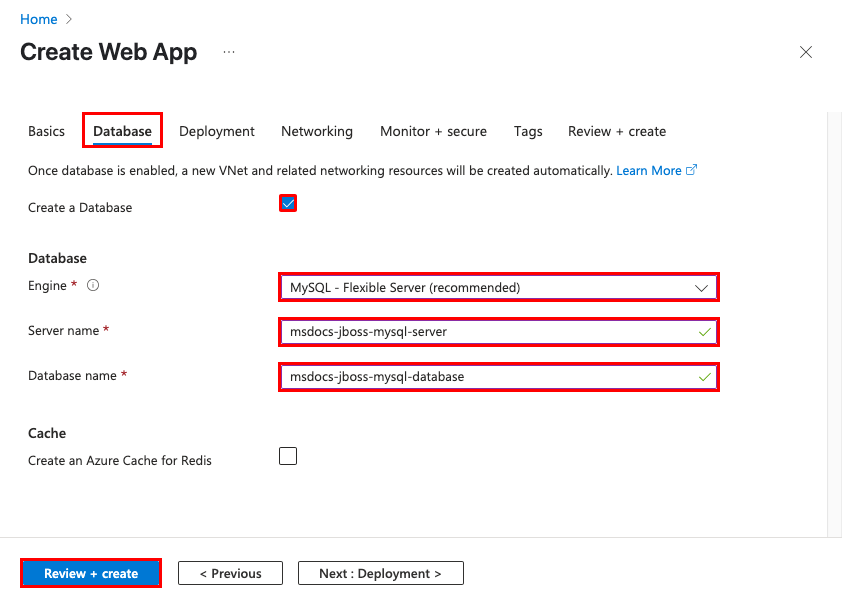This screenshot has height=608, width=842.
Task: Uncheck the Create a Database checkbox
Action: 288,203
